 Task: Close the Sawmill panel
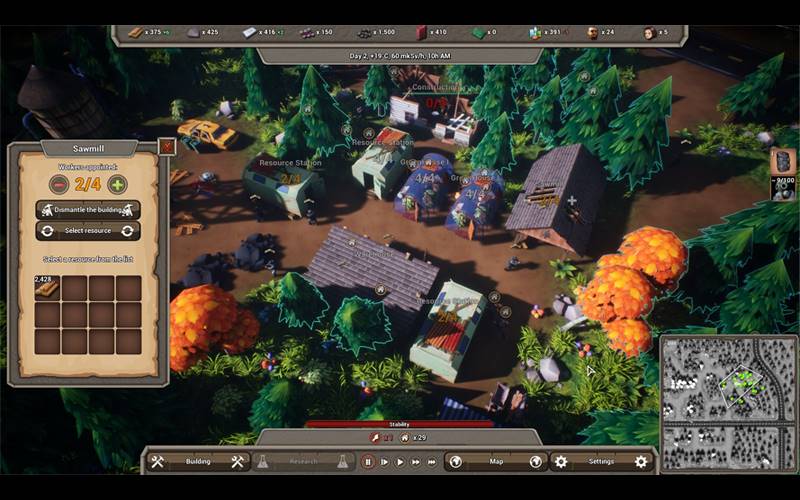[167, 146]
